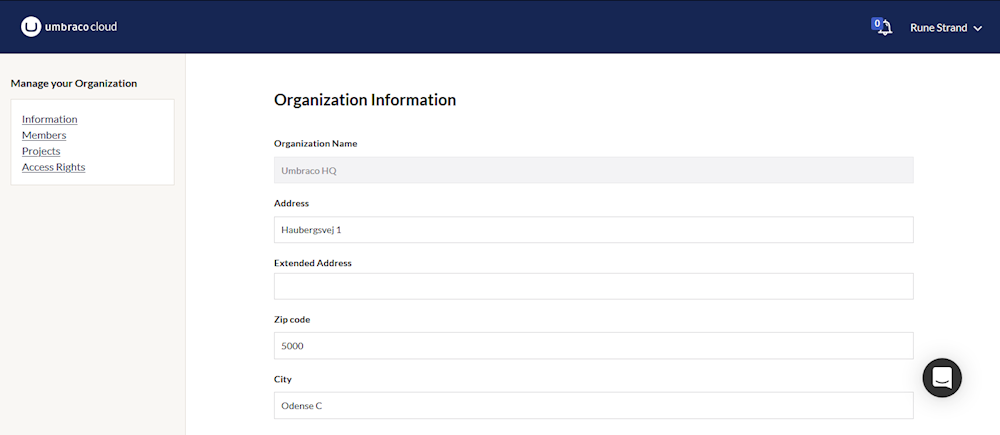The height and width of the screenshot is (435, 1000).
Task: Focus the Address field with Haubergsvej 1
Action: click(593, 230)
